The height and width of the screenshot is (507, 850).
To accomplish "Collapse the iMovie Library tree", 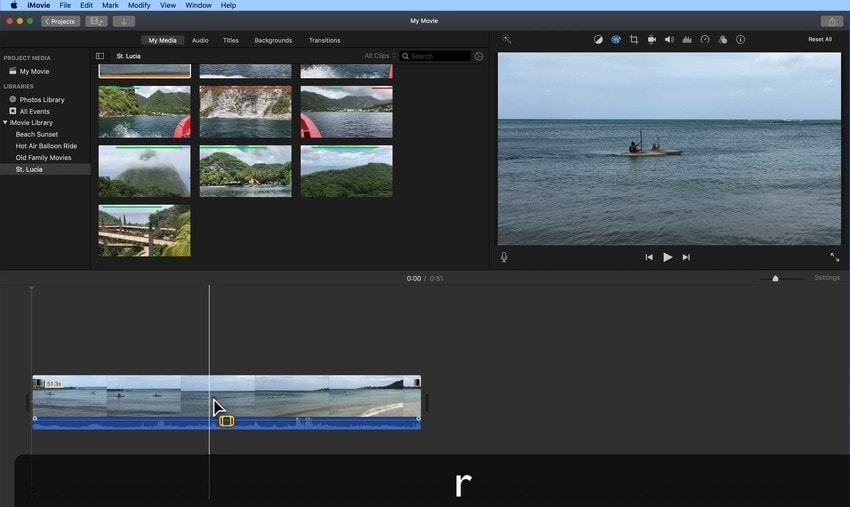I will click(x=5, y=122).
